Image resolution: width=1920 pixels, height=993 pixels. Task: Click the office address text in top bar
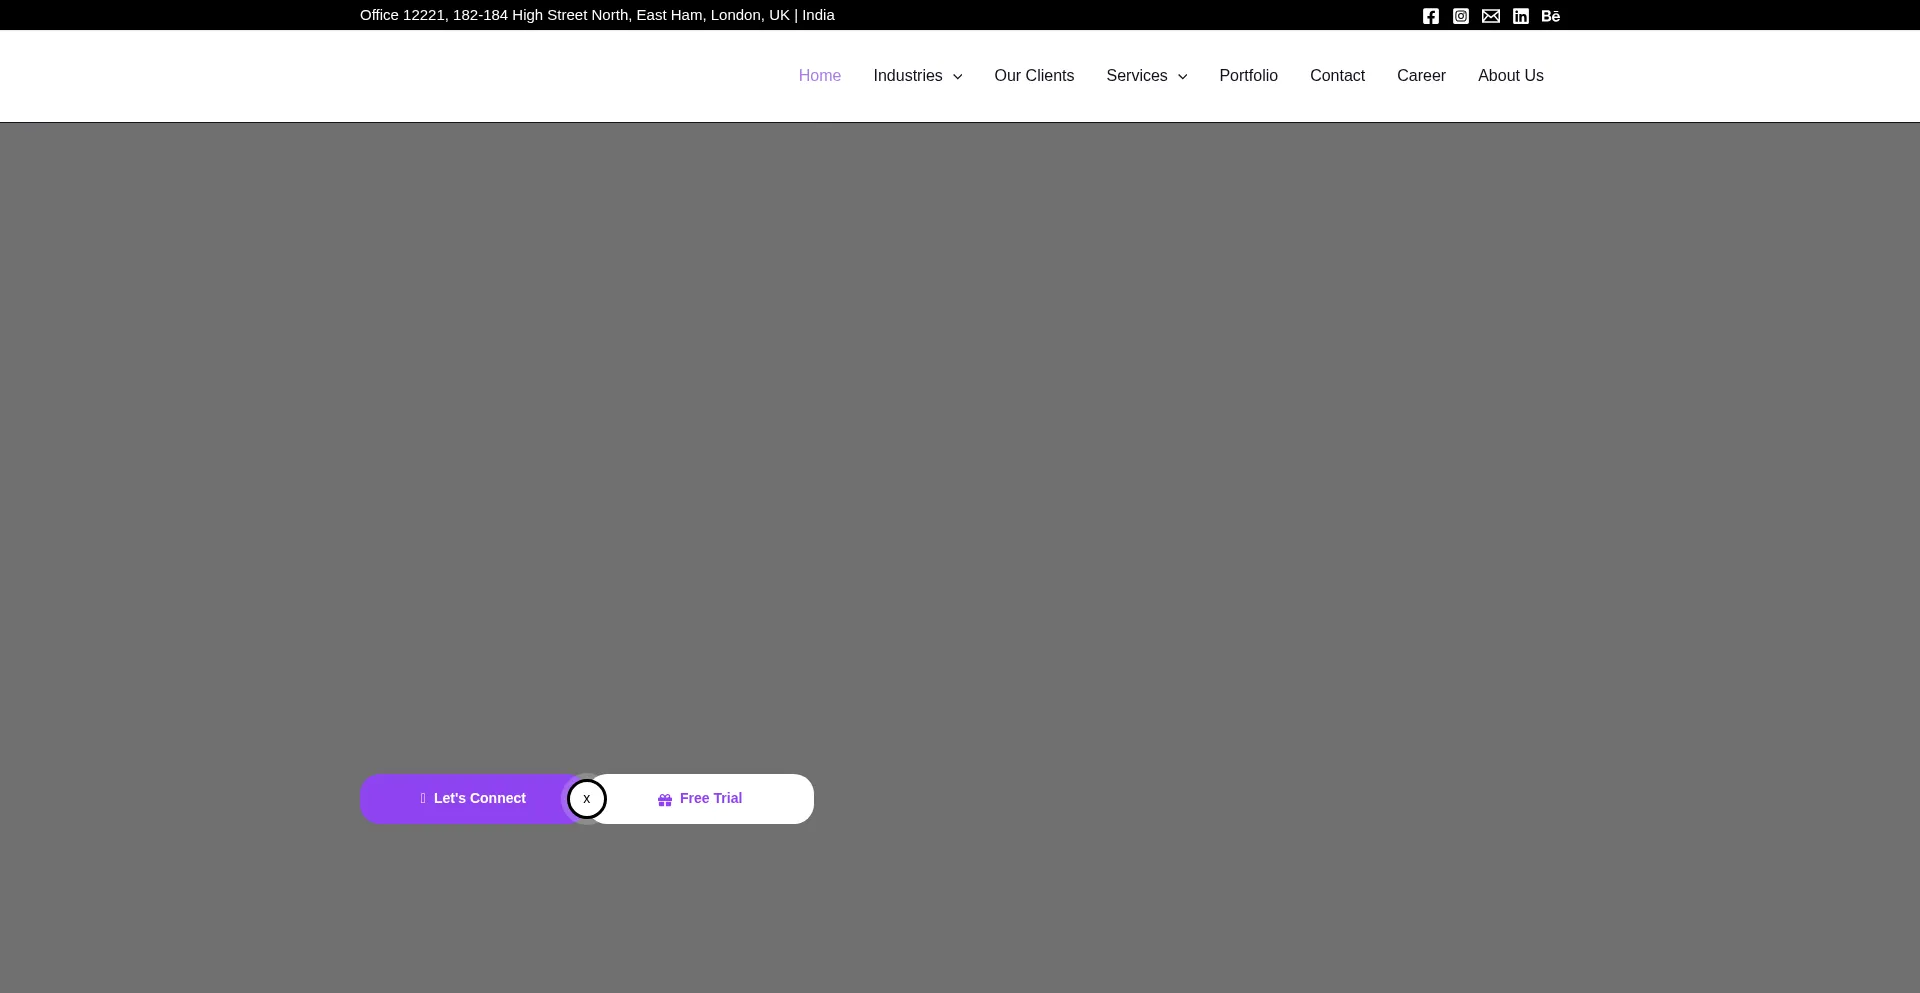click(597, 15)
